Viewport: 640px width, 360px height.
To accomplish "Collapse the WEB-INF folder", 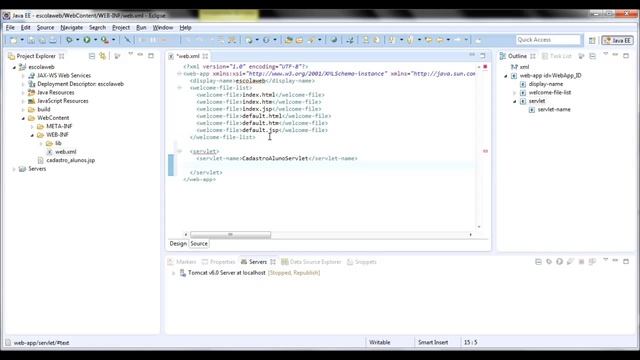I will [32, 135].
